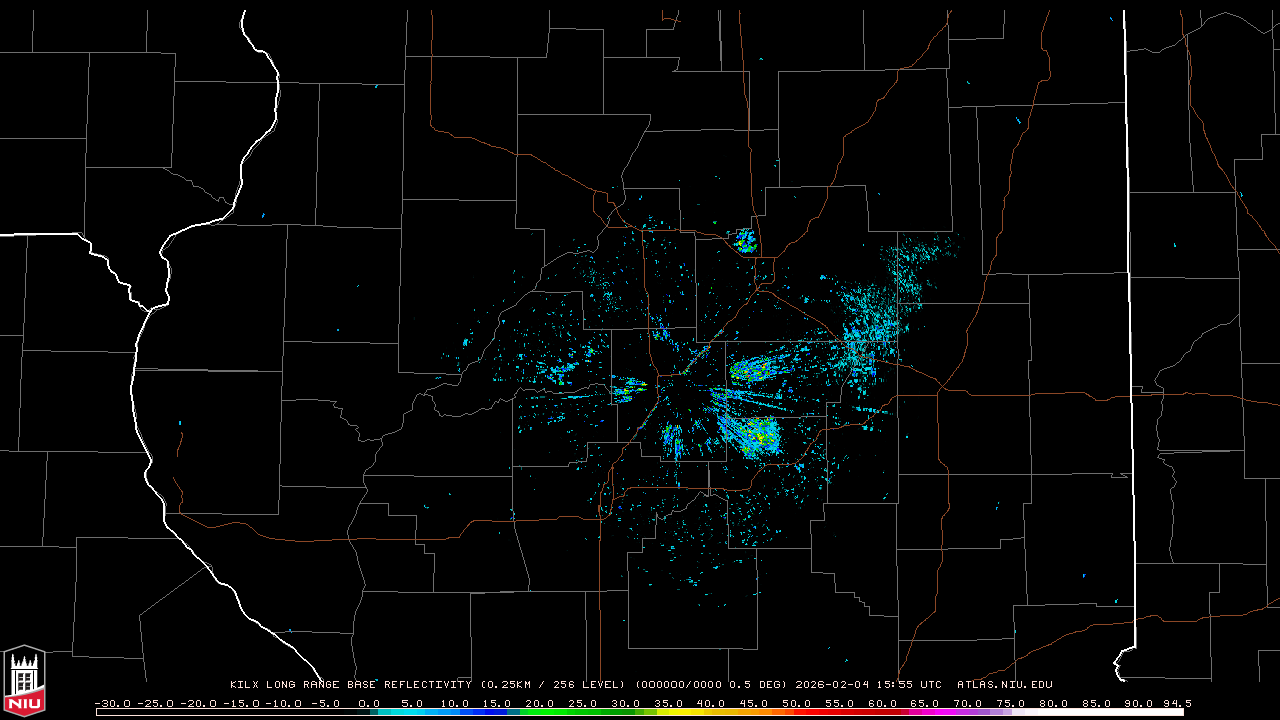
Task: Click the (0.25KM / 256 LEVEL) resolution text
Action: (553, 685)
